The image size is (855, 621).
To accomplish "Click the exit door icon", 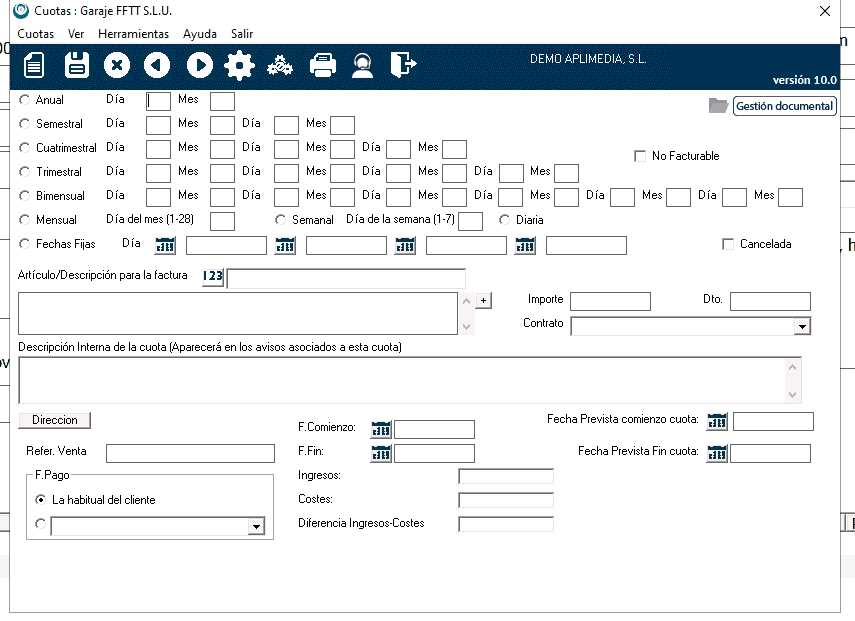I will (x=402, y=66).
